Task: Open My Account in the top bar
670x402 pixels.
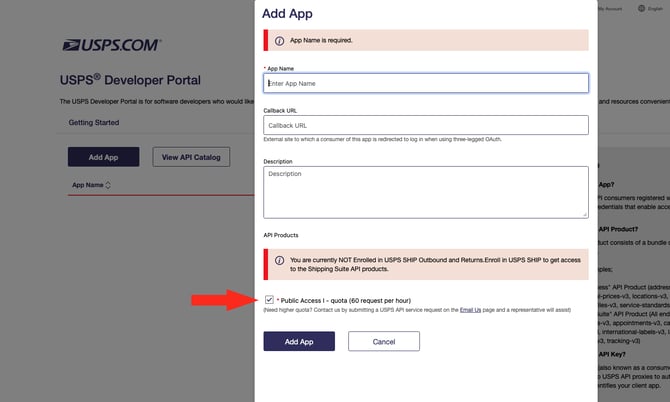Action: tap(608, 8)
